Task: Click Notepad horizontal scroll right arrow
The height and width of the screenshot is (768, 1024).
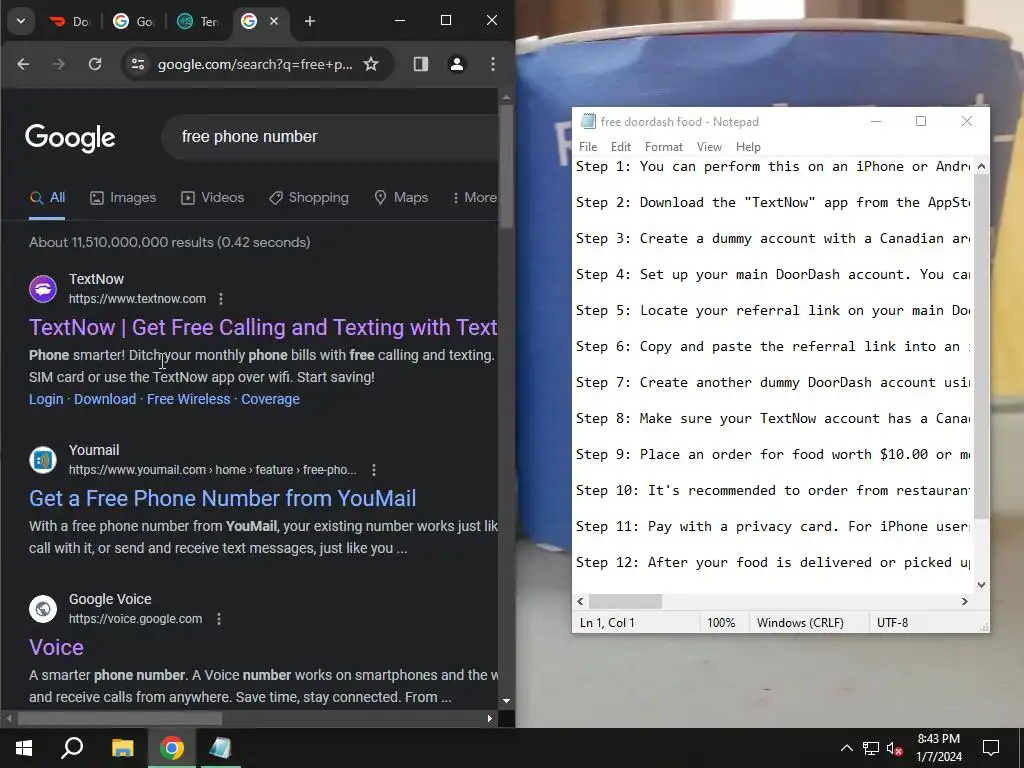Action: coord(965,601)
